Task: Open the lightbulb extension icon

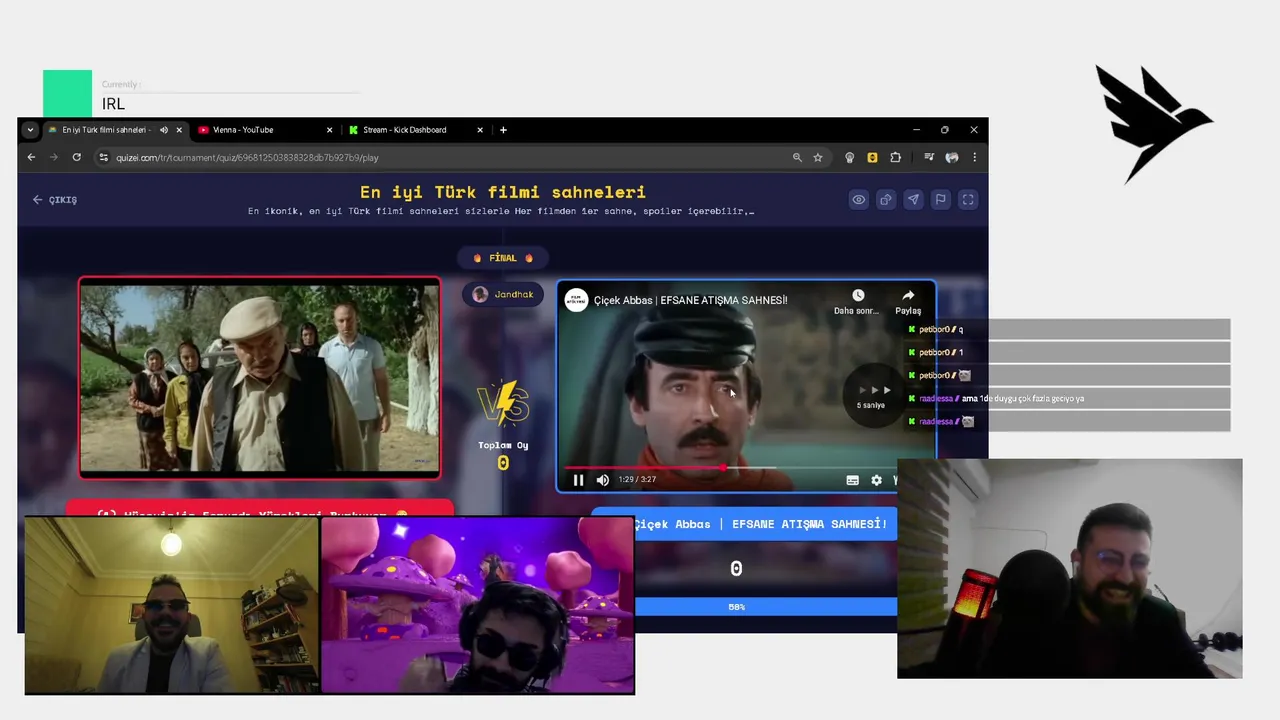Action: coord(849,157)
